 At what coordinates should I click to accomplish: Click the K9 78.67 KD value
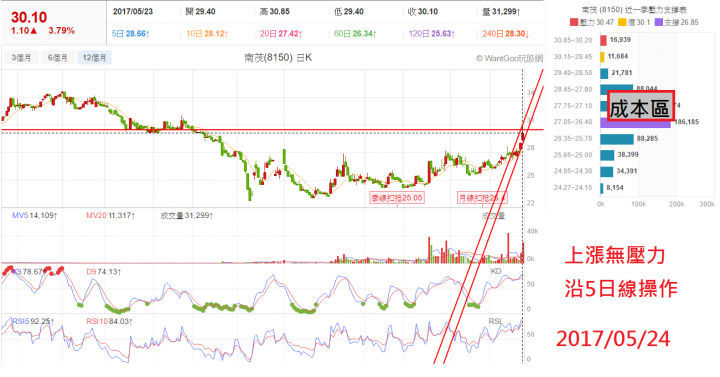pos(30,272)
